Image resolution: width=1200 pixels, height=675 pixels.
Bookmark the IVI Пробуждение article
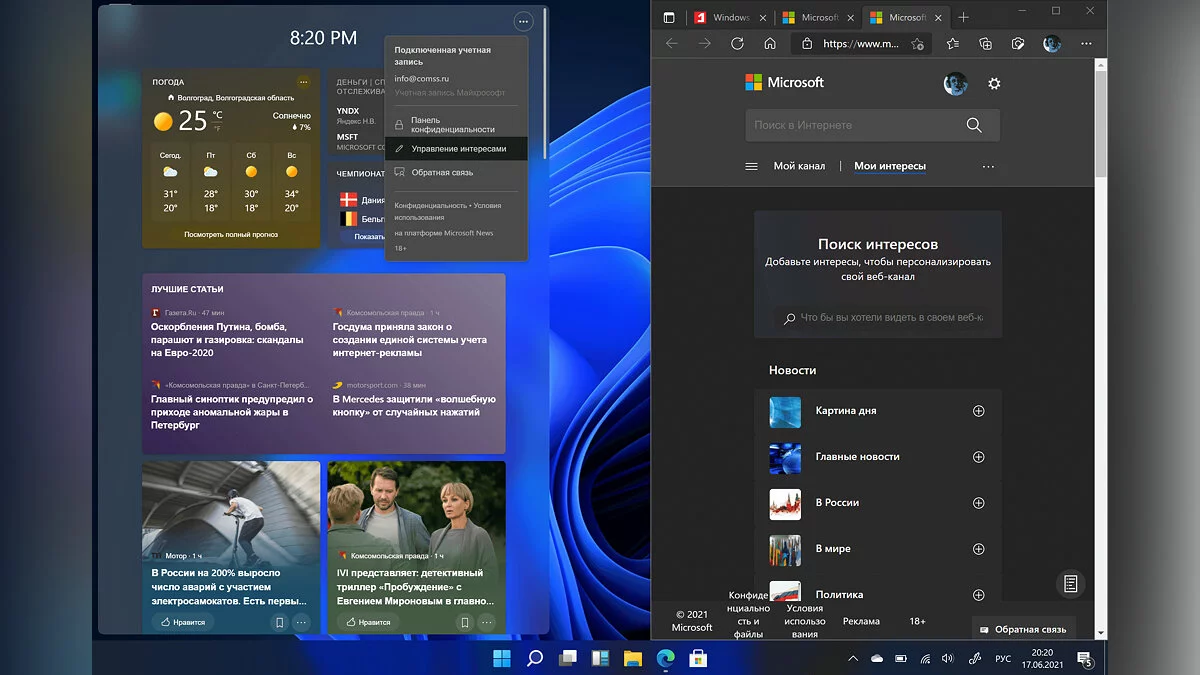click(x=464, y=622)
